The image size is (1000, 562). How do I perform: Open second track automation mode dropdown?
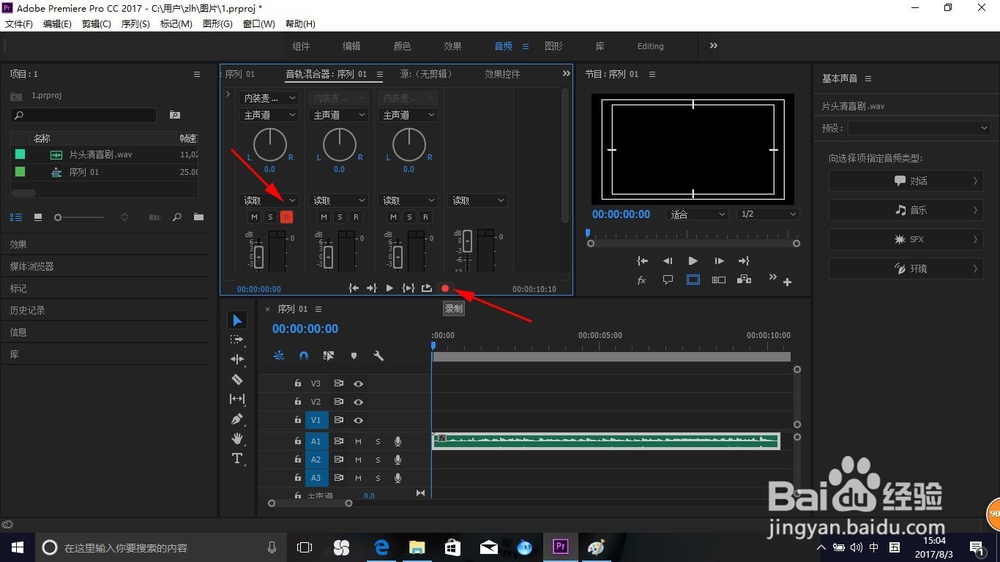coord(339,200)
